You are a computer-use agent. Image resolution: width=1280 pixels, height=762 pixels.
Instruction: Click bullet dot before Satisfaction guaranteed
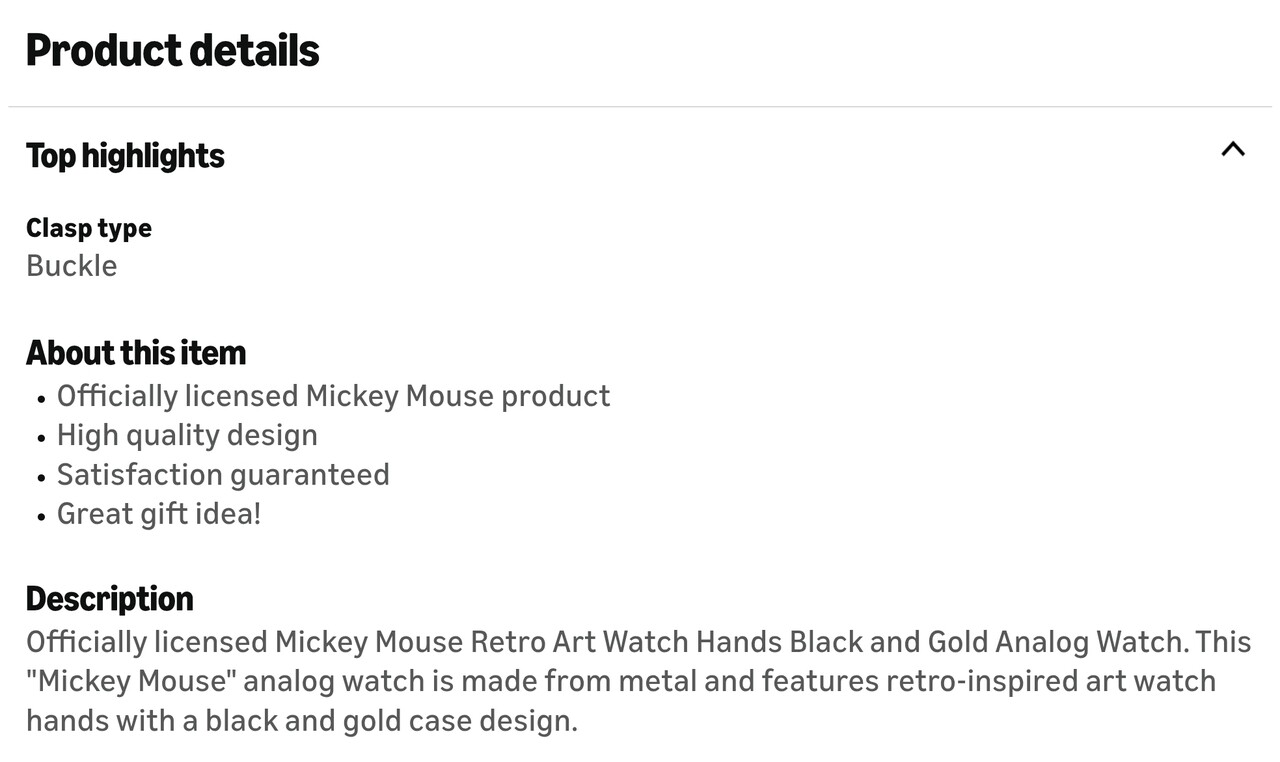41,477
